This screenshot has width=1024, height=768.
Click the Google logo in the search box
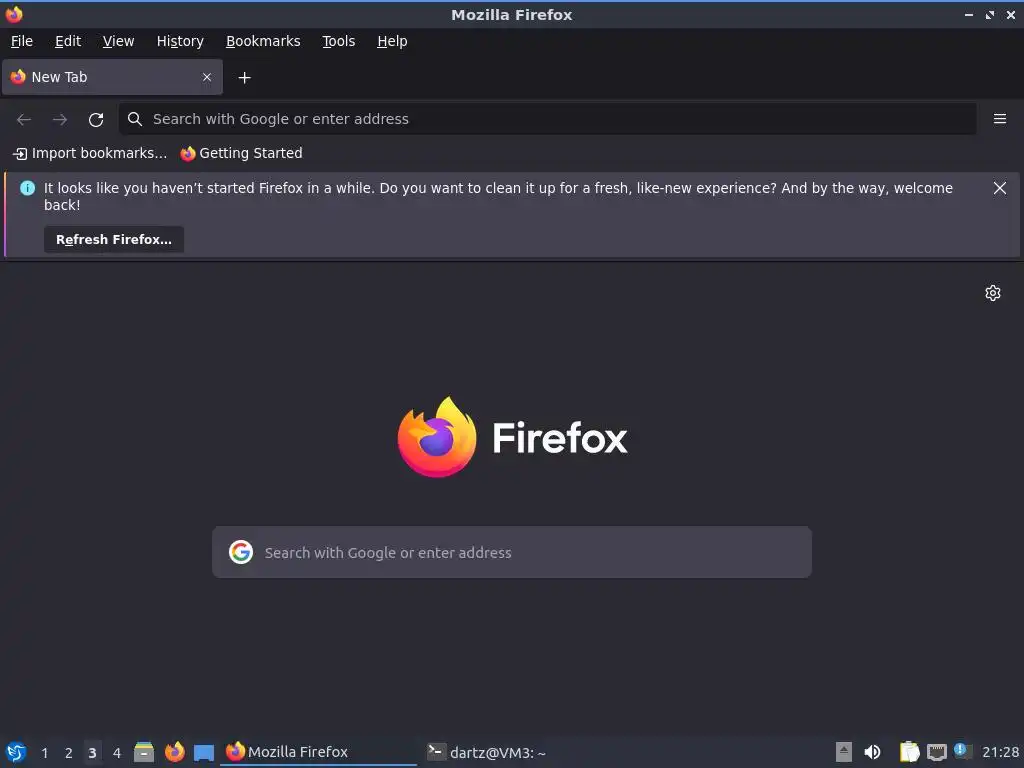pyautogui.click(x=241, y=552)
